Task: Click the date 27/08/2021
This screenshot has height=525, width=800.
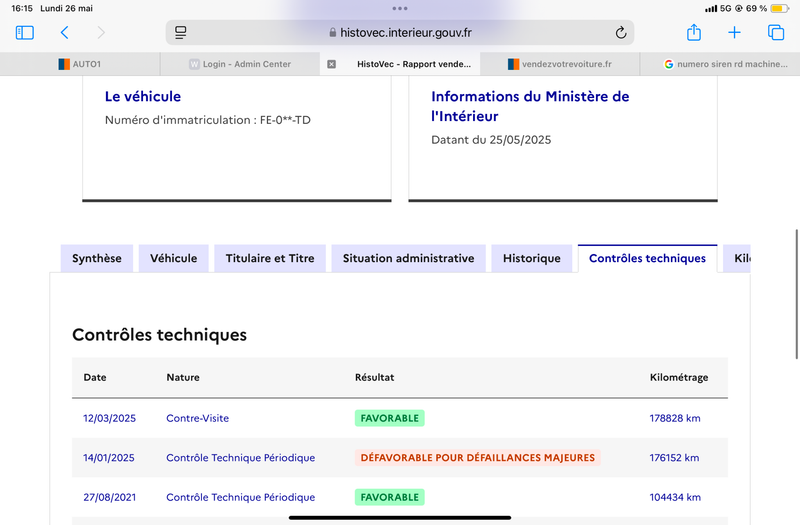Action: [x=109, y=497]
